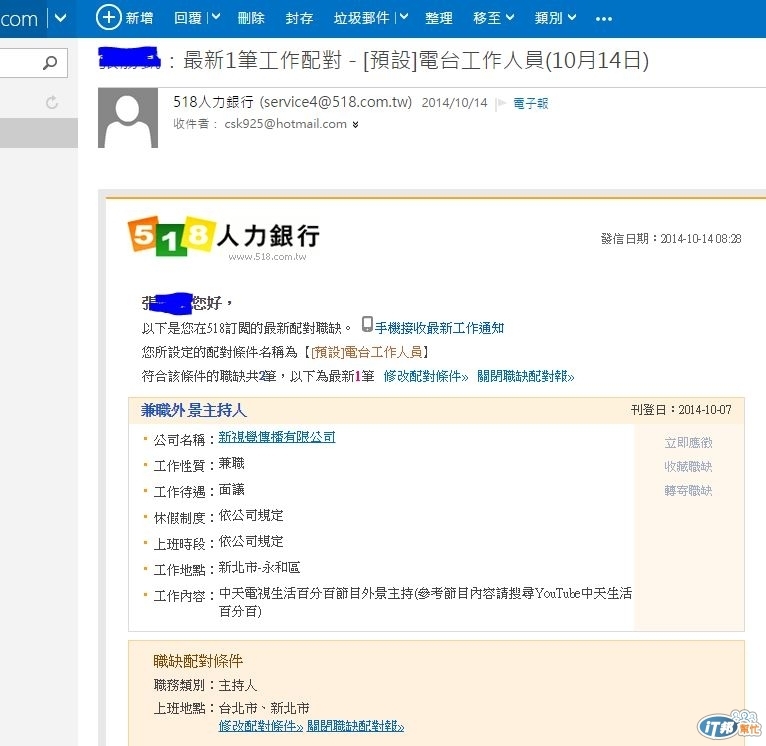Expand recipient details chevron
The image size is (766, 746).
(355, 125)
